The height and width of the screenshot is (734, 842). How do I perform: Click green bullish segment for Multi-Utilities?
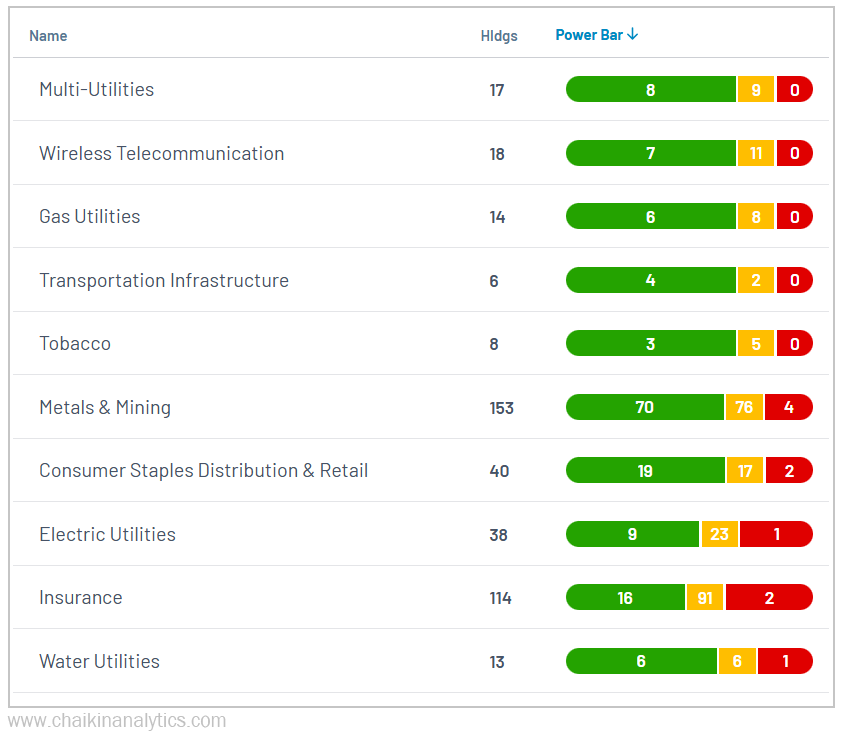coord(650,90)
